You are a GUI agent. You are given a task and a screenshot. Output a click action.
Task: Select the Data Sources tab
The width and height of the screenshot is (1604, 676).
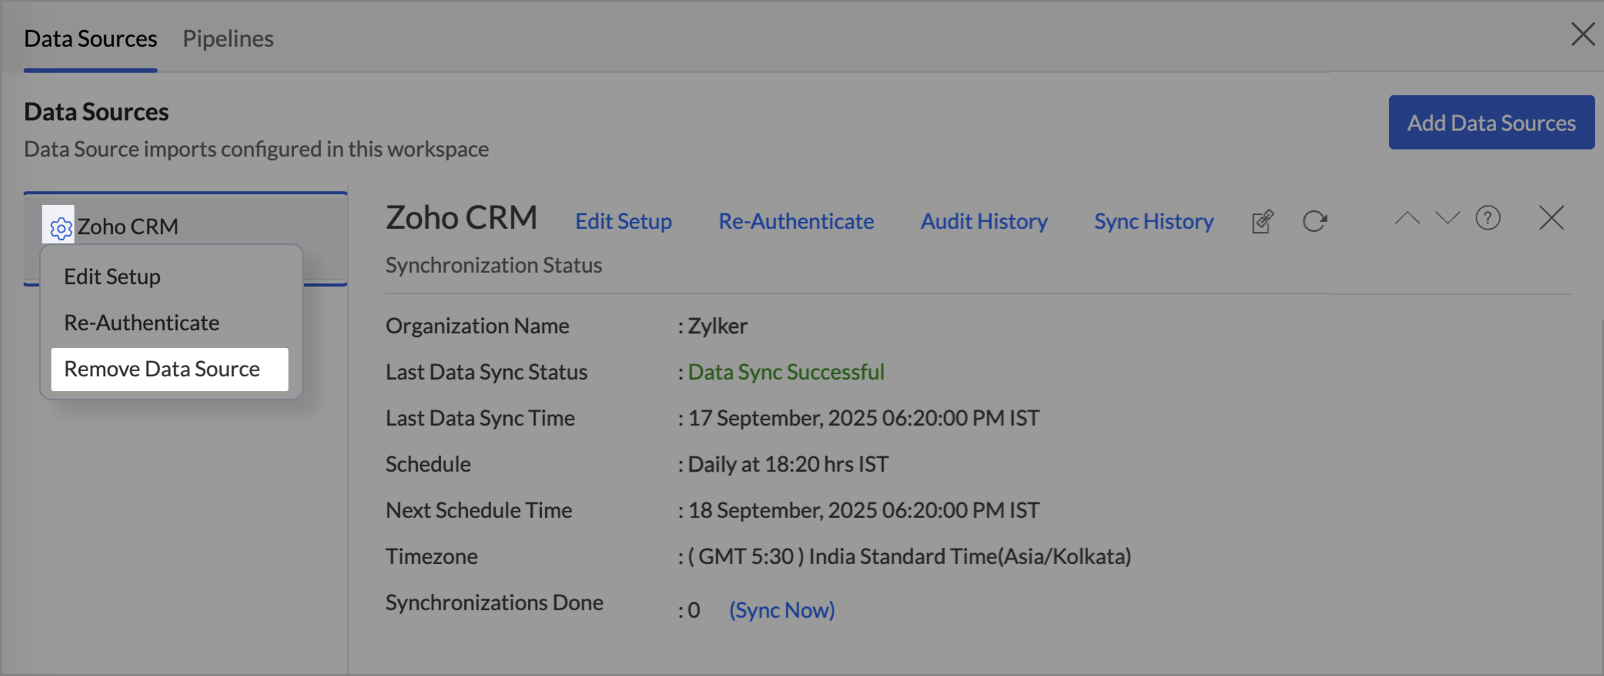coord(91,39)
